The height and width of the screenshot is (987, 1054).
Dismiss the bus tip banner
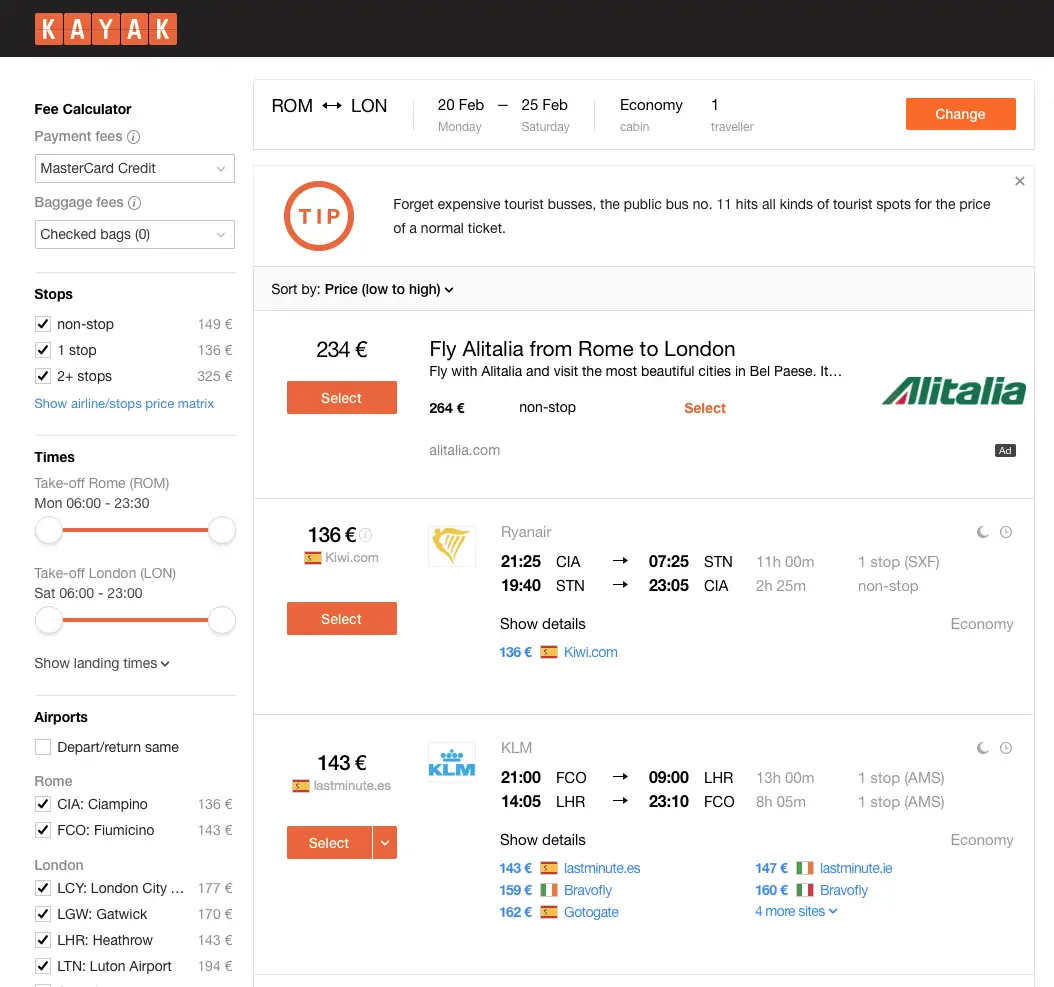(x=1020, y=181)
